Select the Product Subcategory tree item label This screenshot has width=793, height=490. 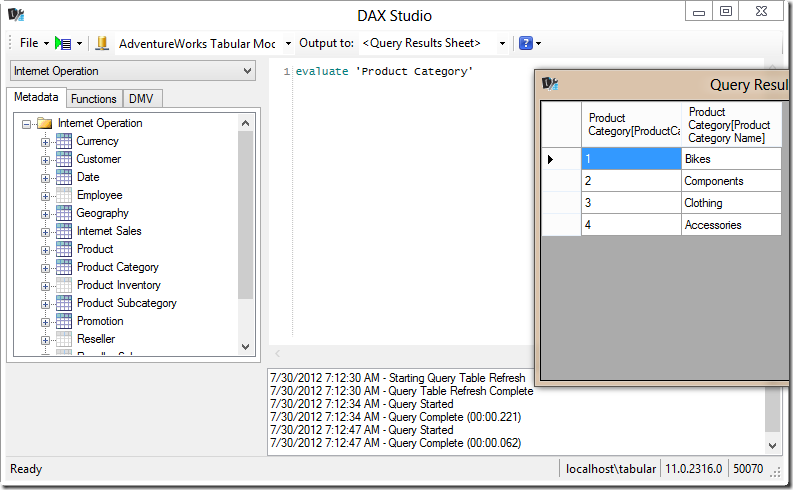[126, 303]
